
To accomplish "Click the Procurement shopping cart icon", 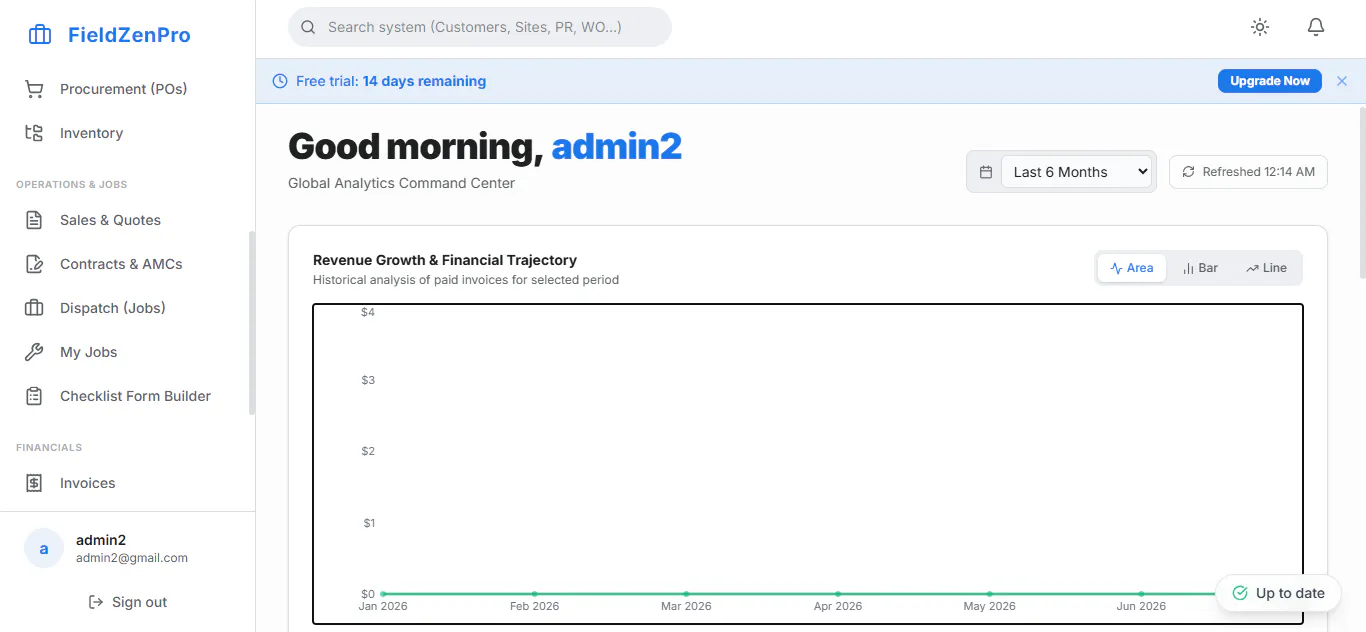I will click(34, 89).
